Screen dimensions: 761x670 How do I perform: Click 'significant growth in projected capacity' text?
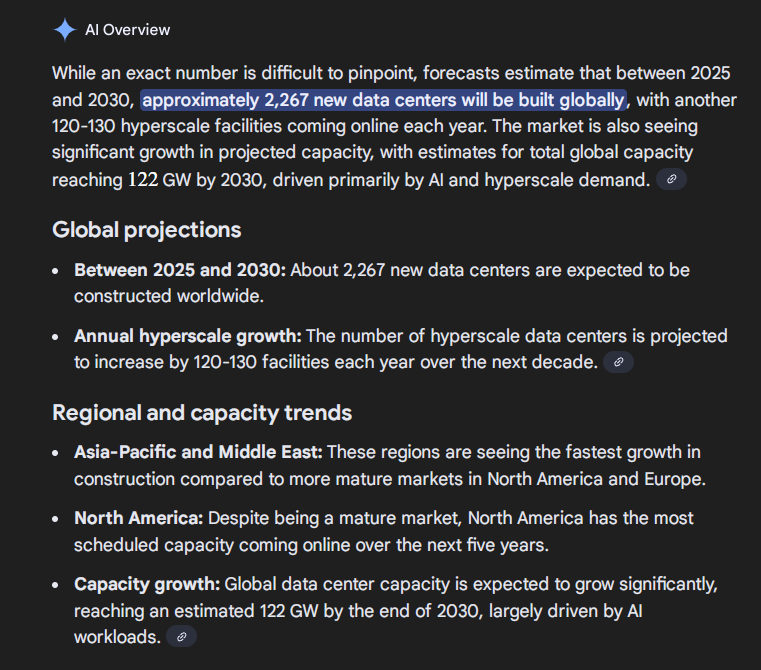pos(213,152)
